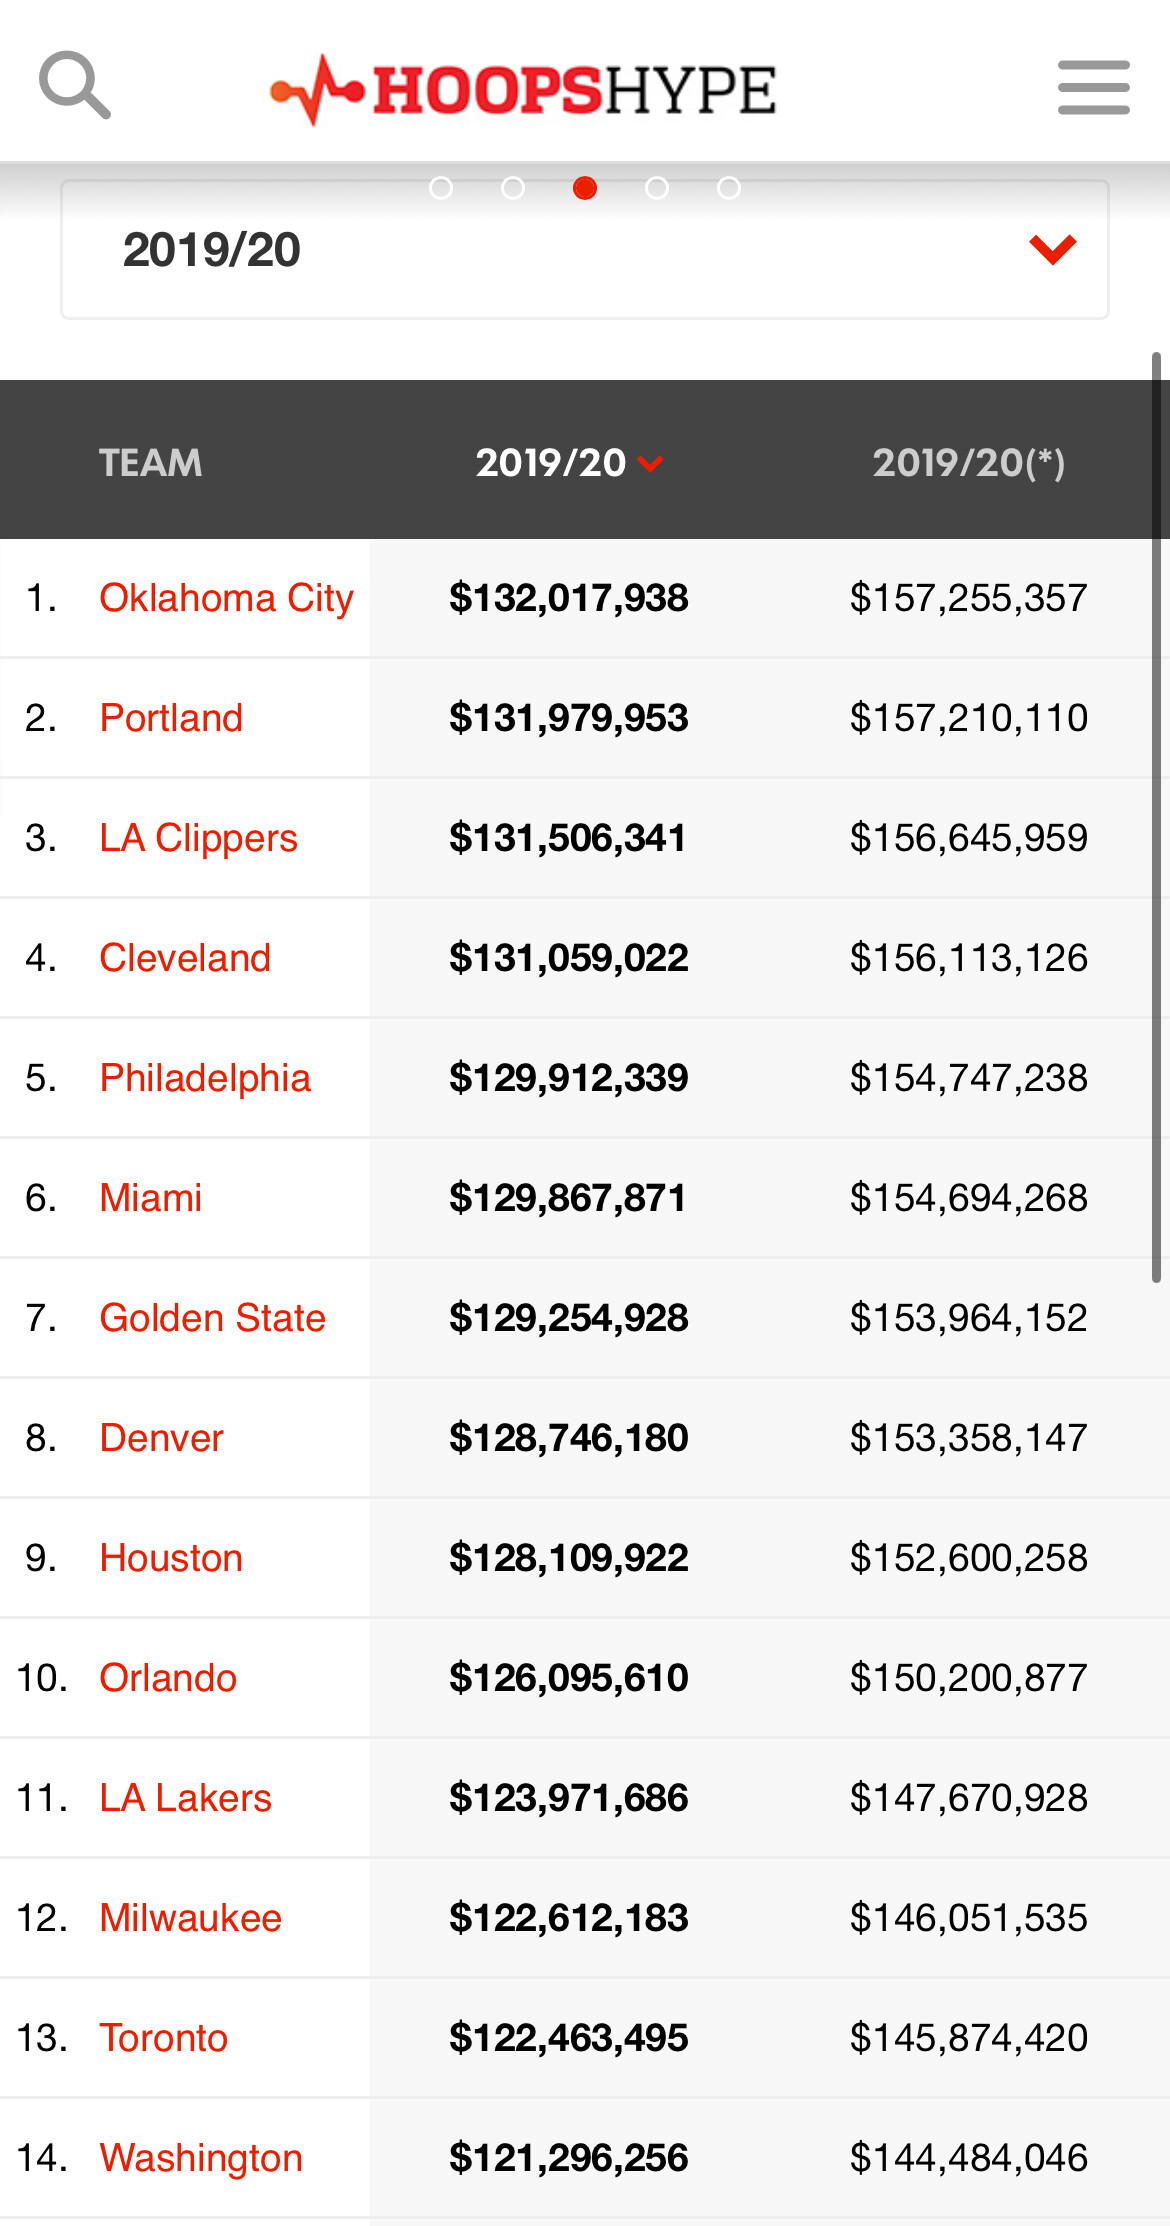Open the Golden State team link
This screenshot has height=2226, width=1170.
tap(213, 1318)
